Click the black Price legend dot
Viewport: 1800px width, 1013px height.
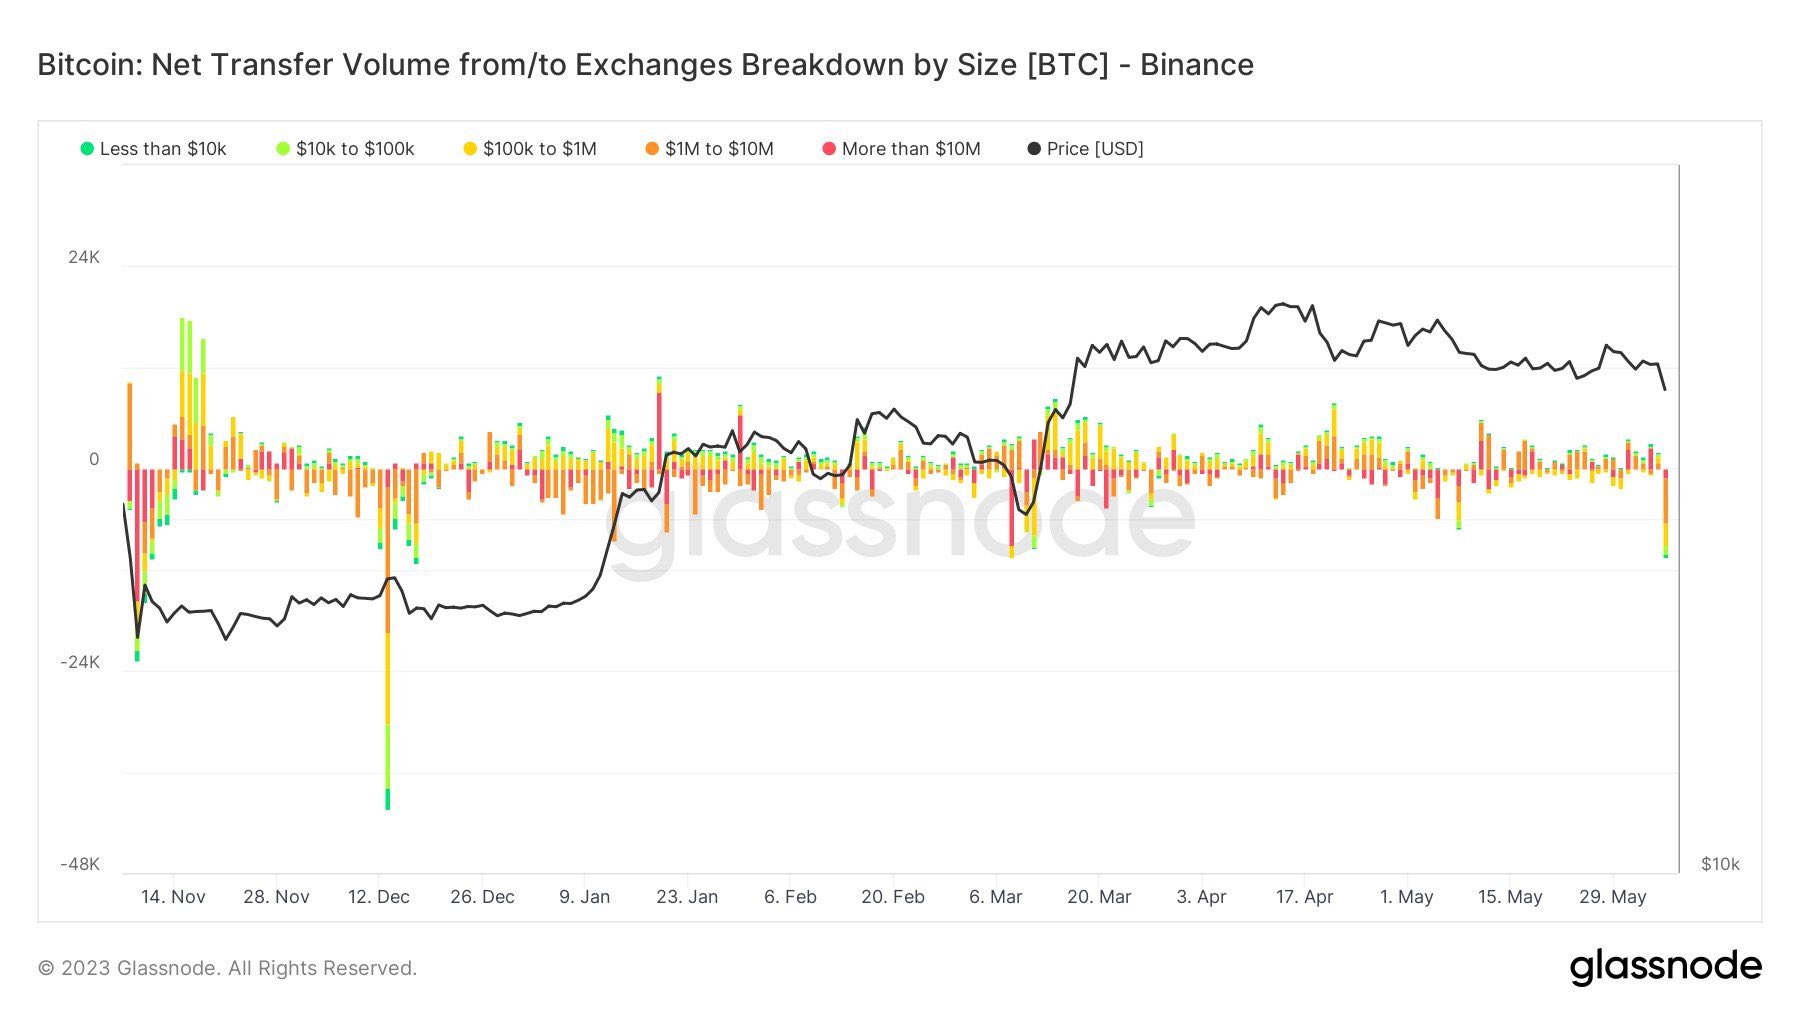click(1034, 149)
